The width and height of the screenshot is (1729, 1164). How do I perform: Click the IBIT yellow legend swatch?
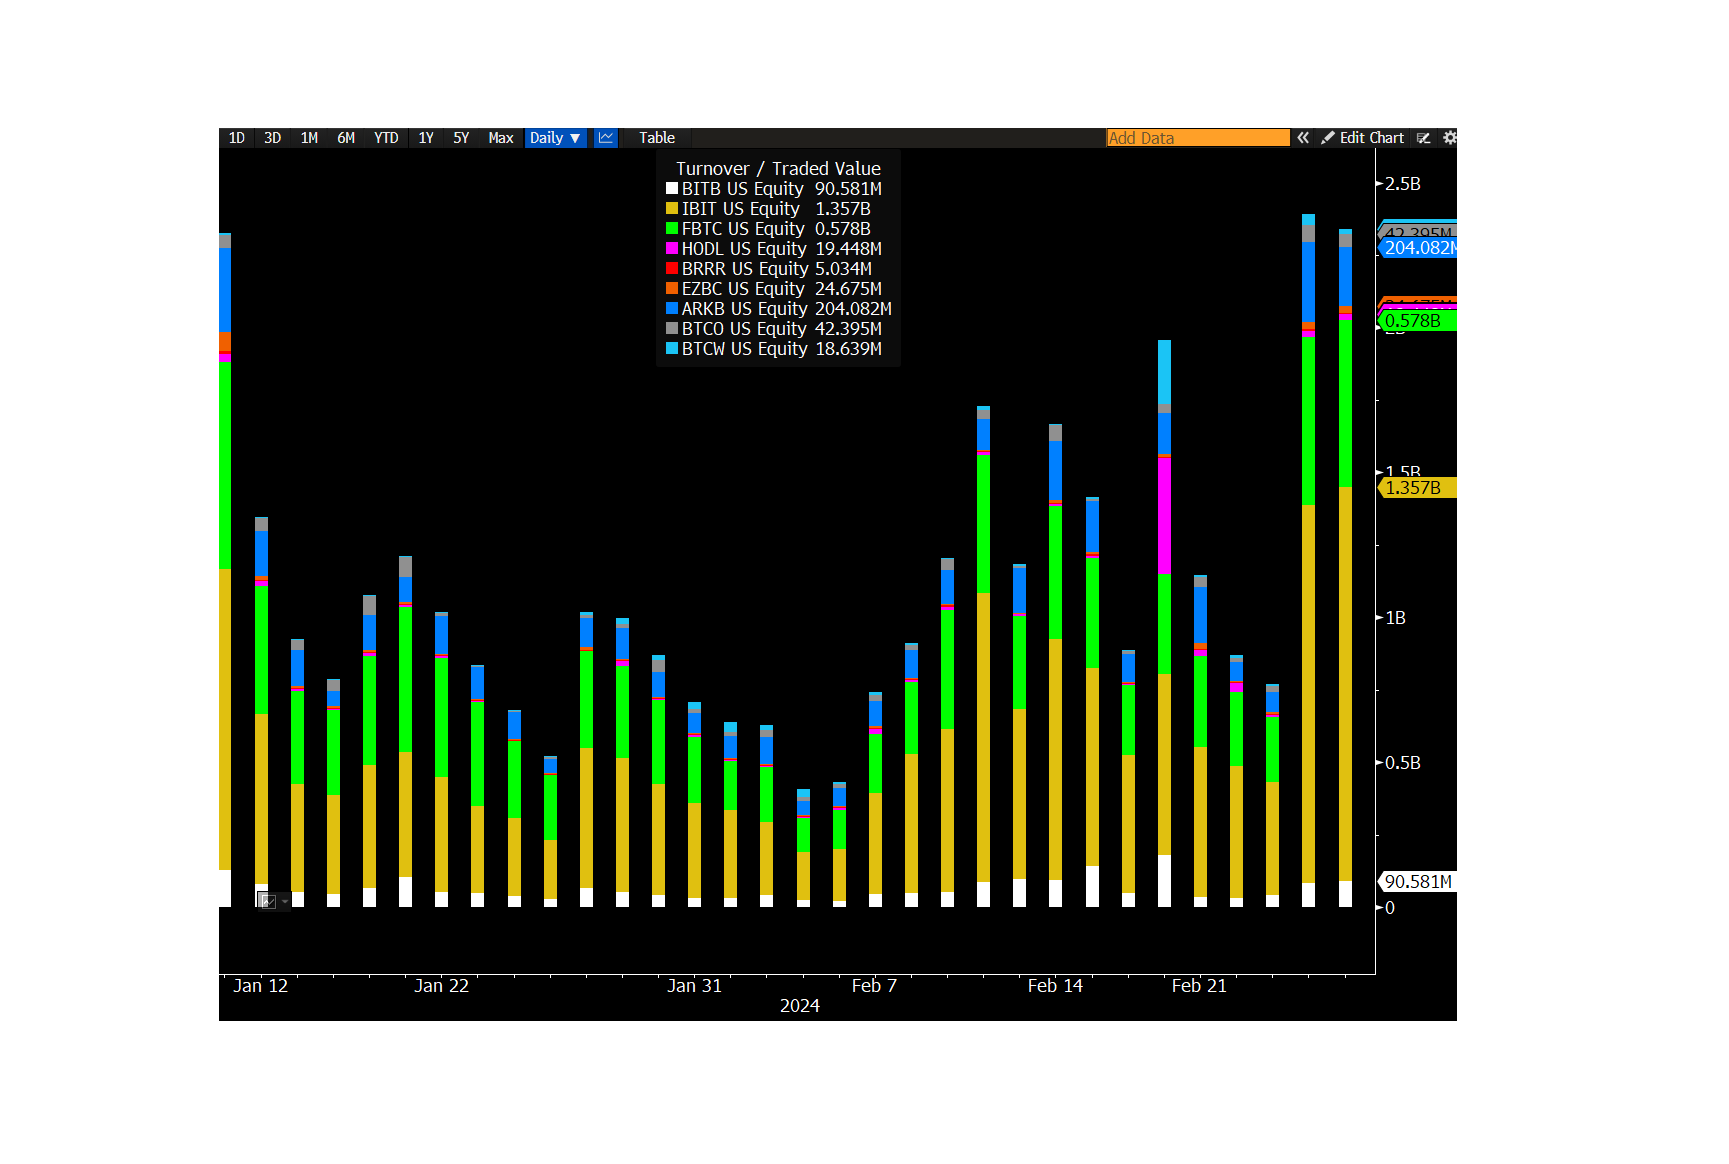point(672,209)
